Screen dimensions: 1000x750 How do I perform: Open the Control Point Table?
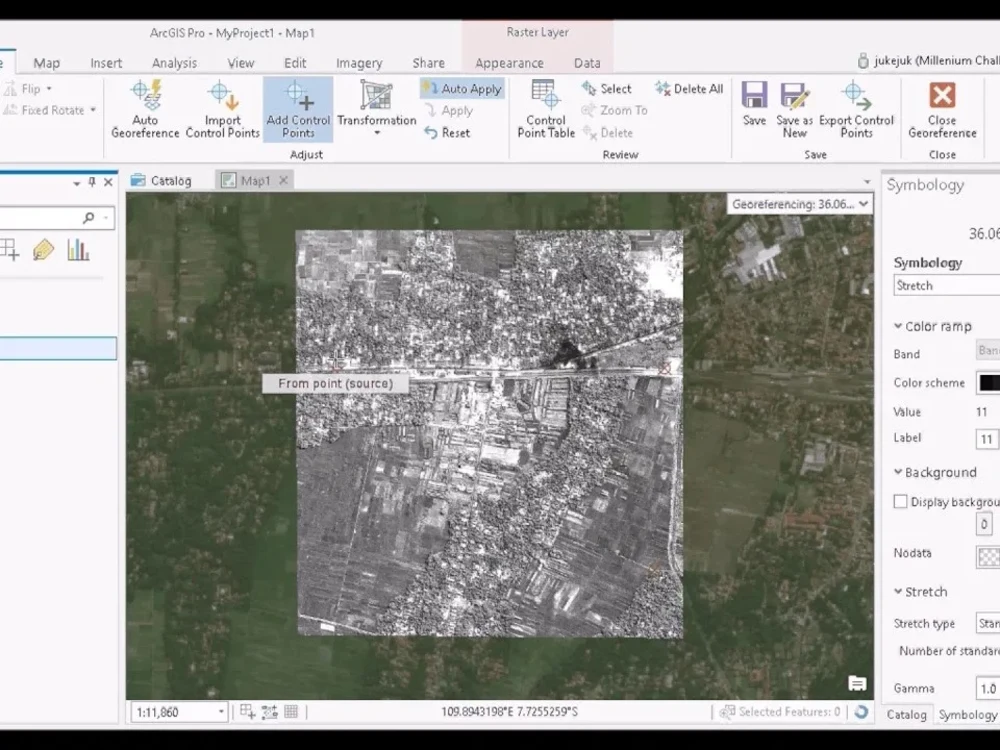coord(544,110)
